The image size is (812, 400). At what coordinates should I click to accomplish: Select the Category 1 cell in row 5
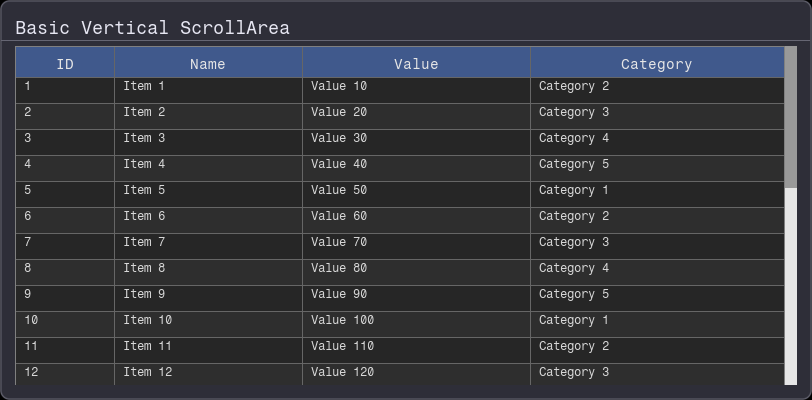coord(656,191)
